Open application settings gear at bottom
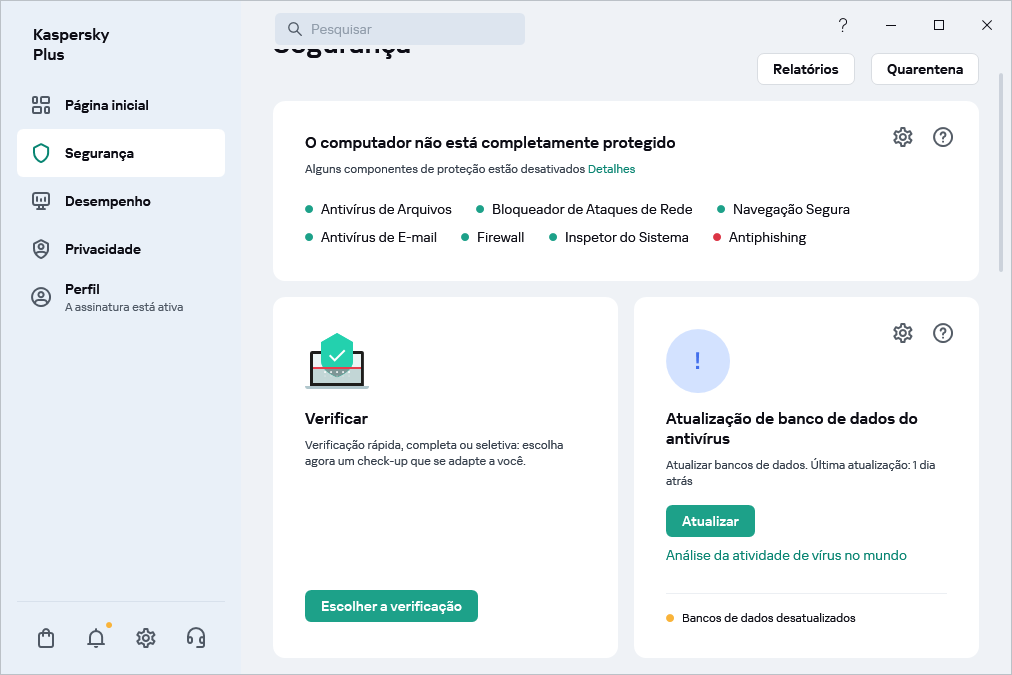 [145, 637]
